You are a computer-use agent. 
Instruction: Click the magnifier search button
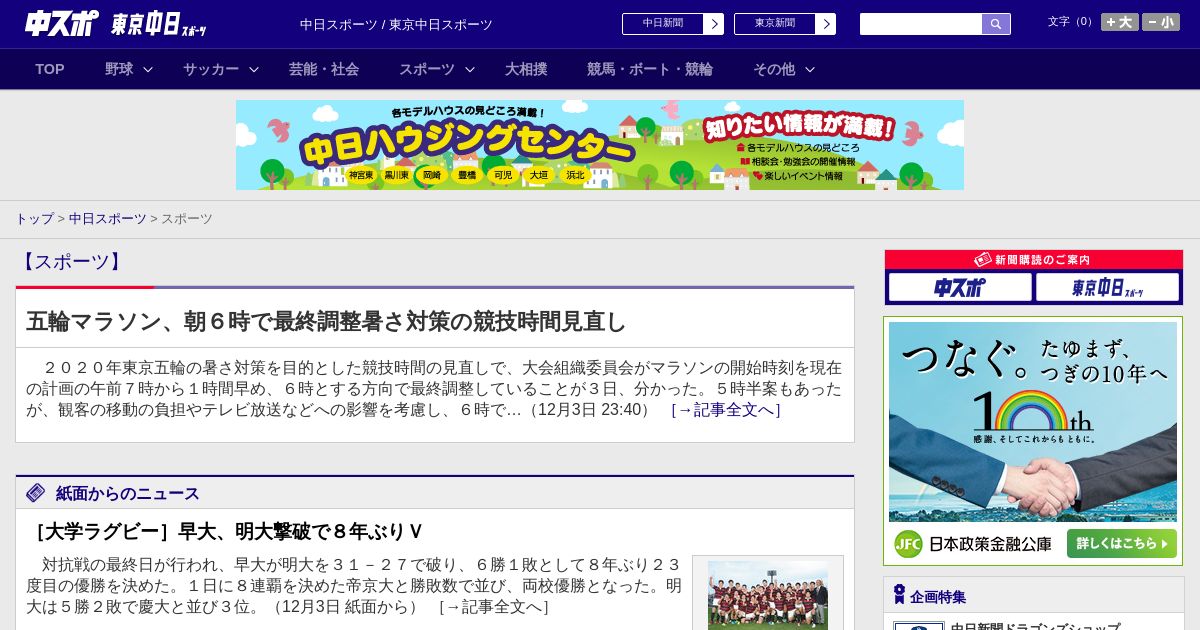996,24
